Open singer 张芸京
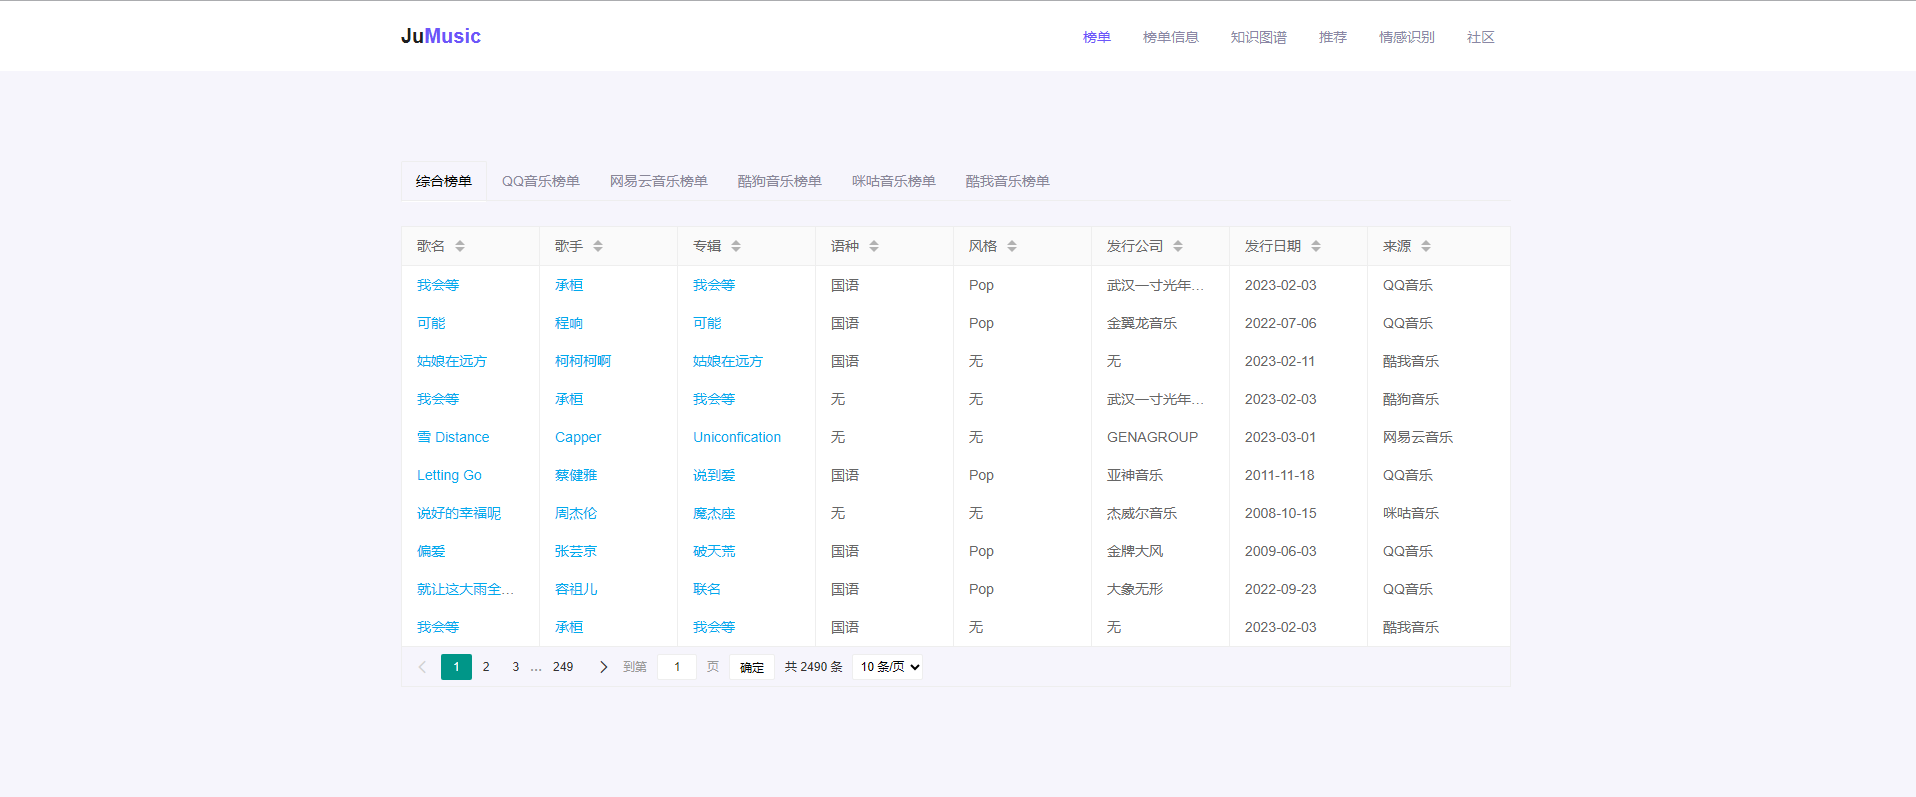Screen dimensions: 1916x797 click(x=576, y=551)
